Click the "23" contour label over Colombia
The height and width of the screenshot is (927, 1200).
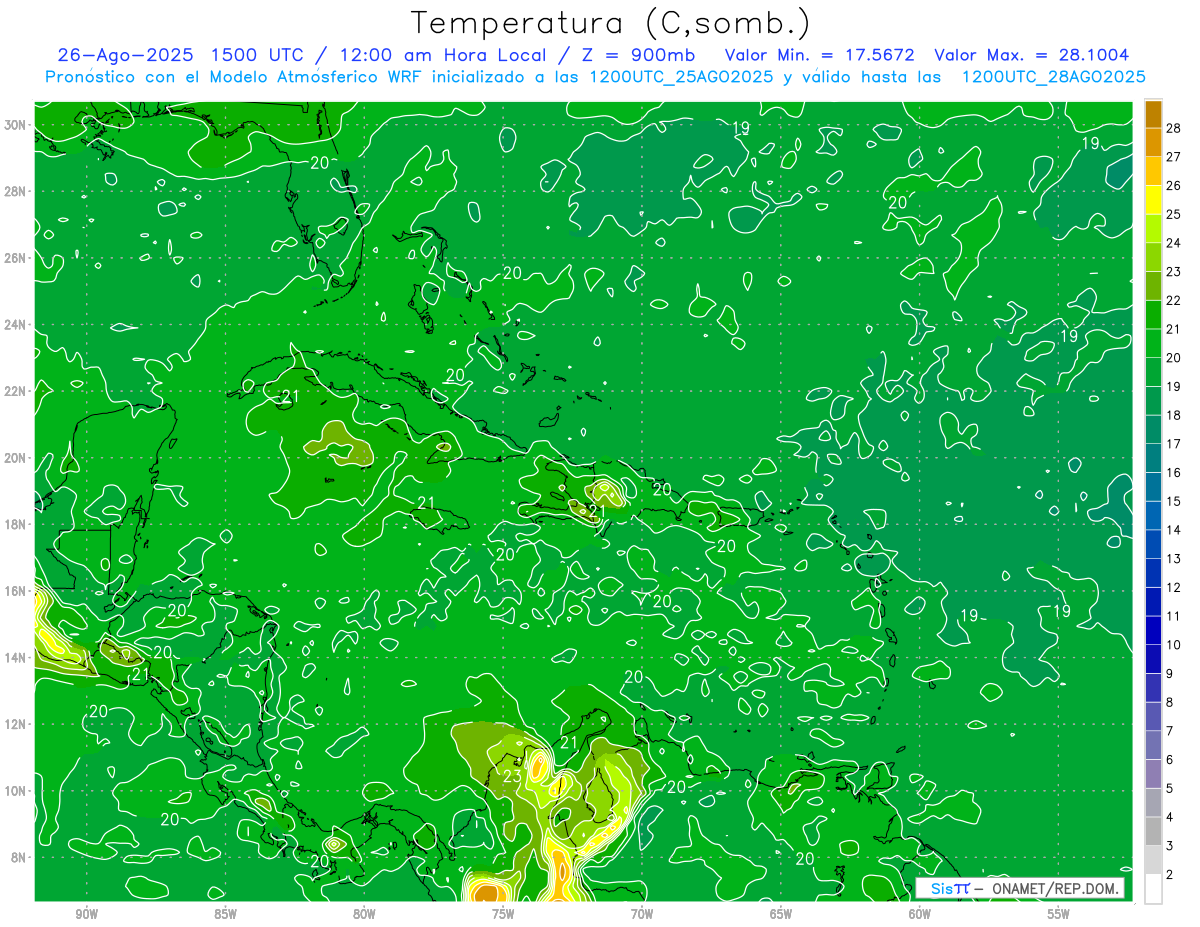click(x=512, y=776)
